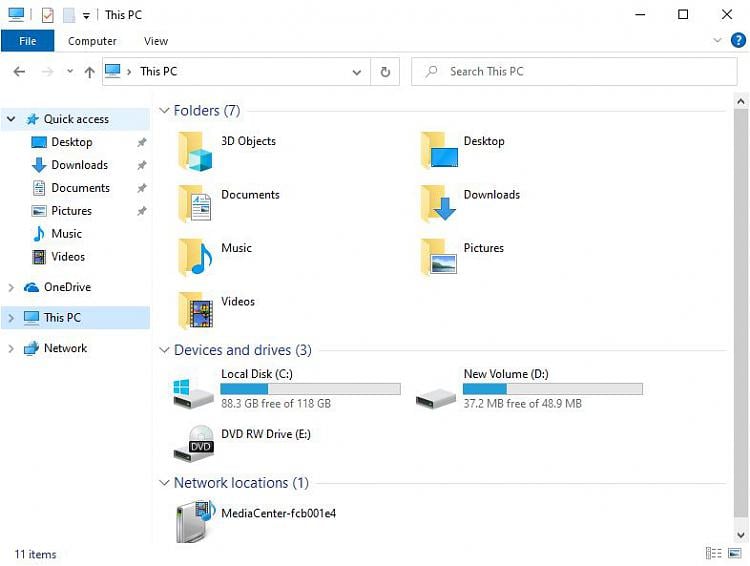Maximize the This PC window
This screenshot has width=750, height=566.
683,15
